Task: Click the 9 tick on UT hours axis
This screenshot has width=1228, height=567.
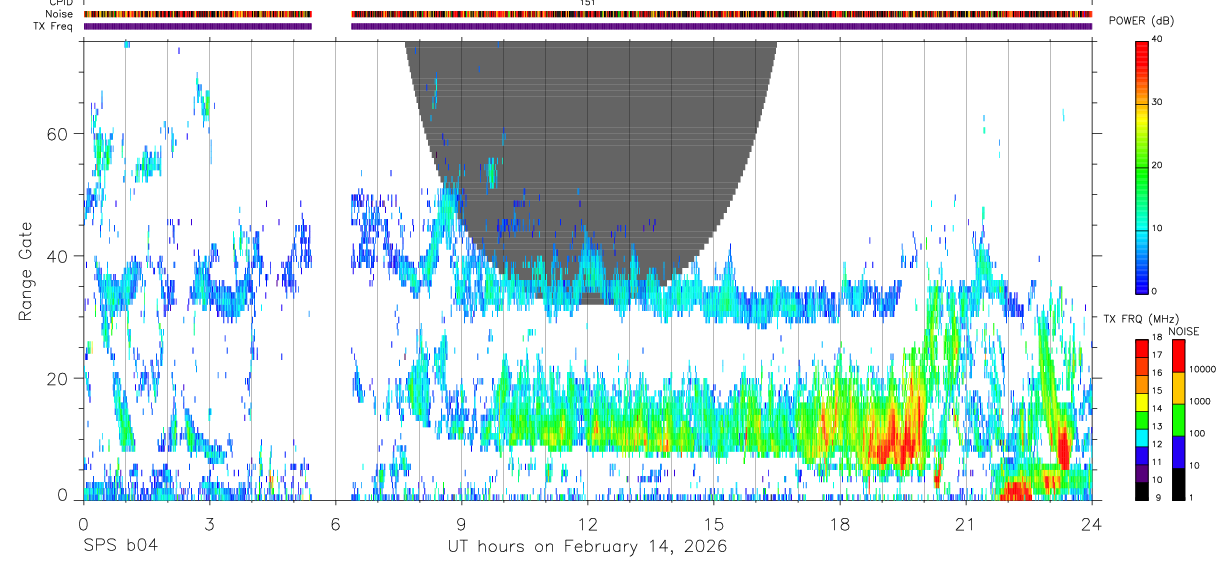Action: pyautogui.click(x=461, y=523)
